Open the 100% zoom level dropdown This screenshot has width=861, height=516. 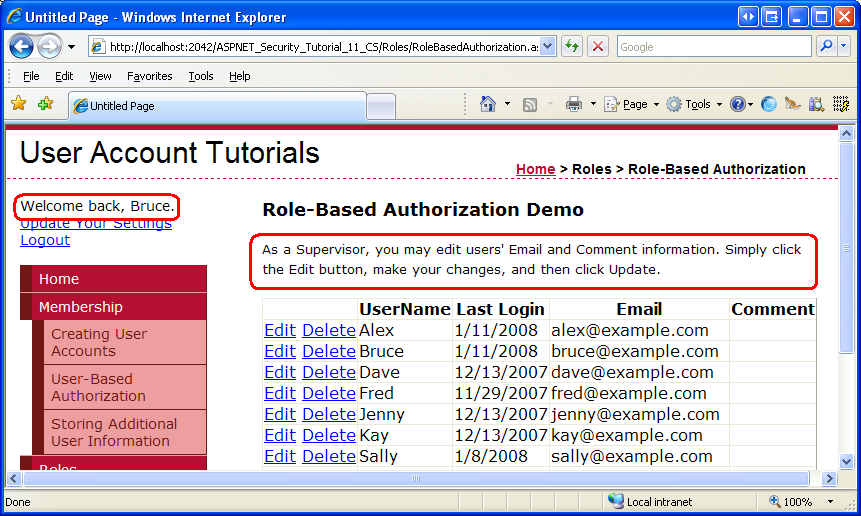(x=830, y=502)
